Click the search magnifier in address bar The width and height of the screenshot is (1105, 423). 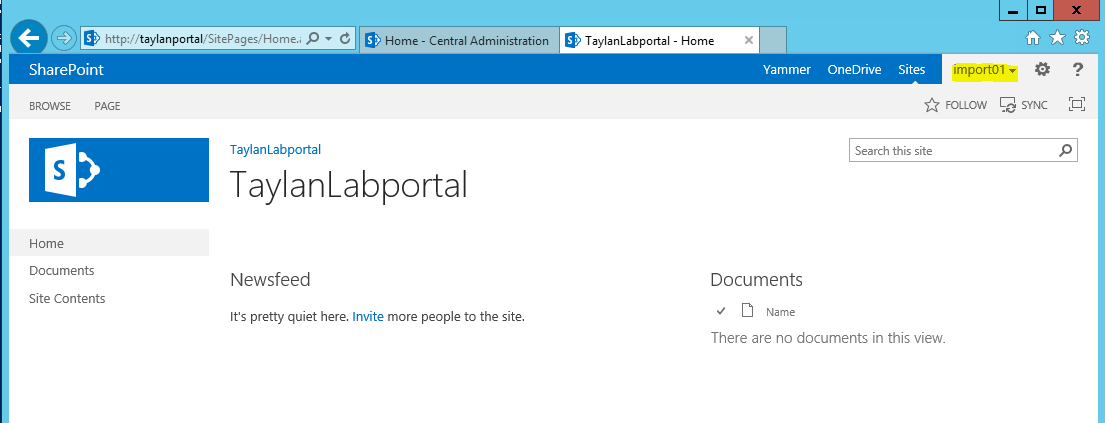click(314, 38)
